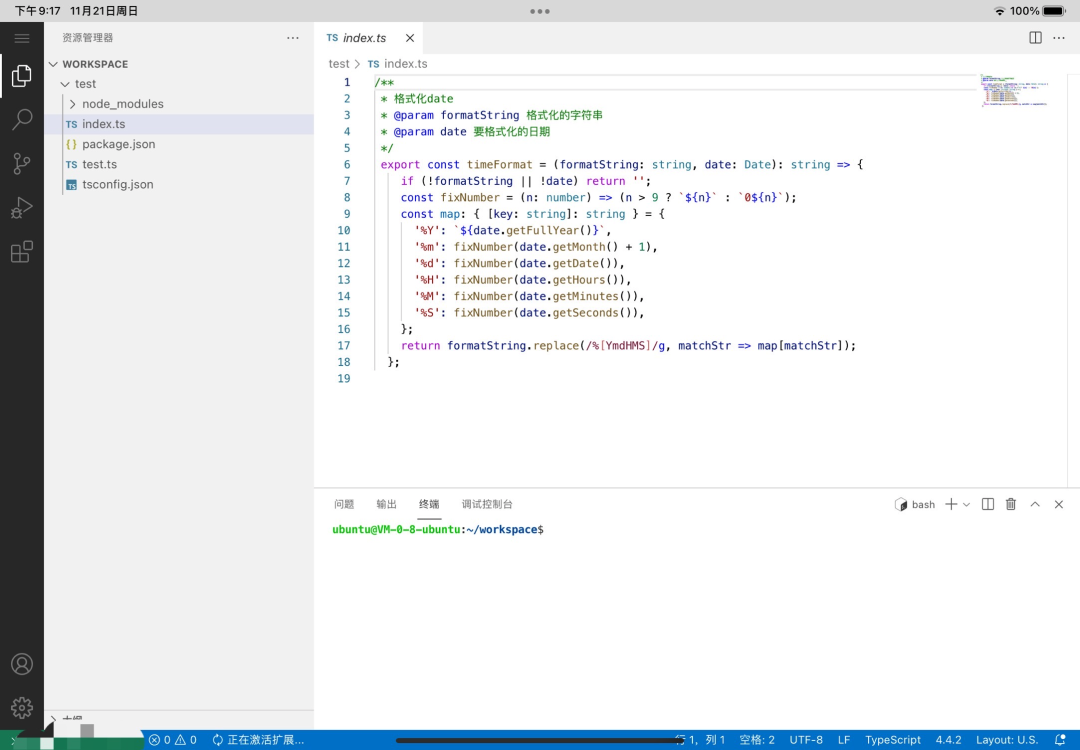Split the editor to the right

[x=1035, y=38]
